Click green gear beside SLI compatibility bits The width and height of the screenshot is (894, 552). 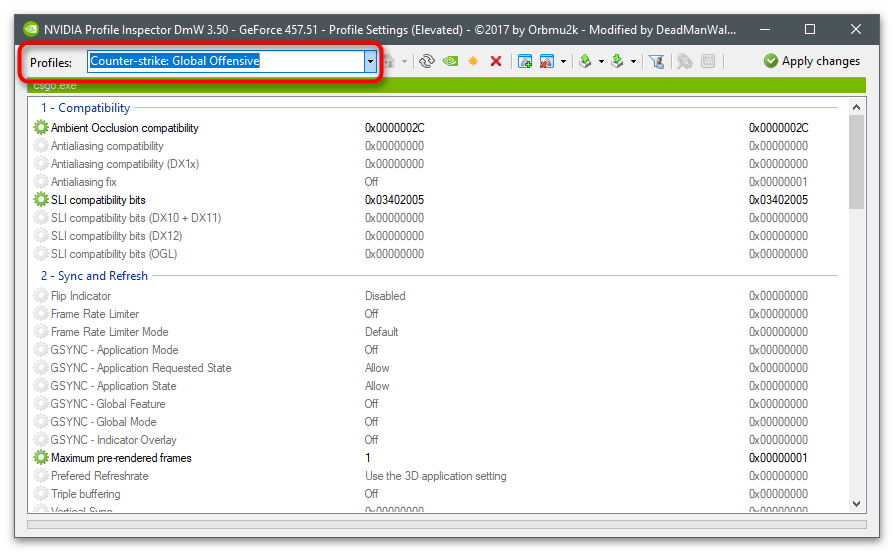(x=40, y=200)
